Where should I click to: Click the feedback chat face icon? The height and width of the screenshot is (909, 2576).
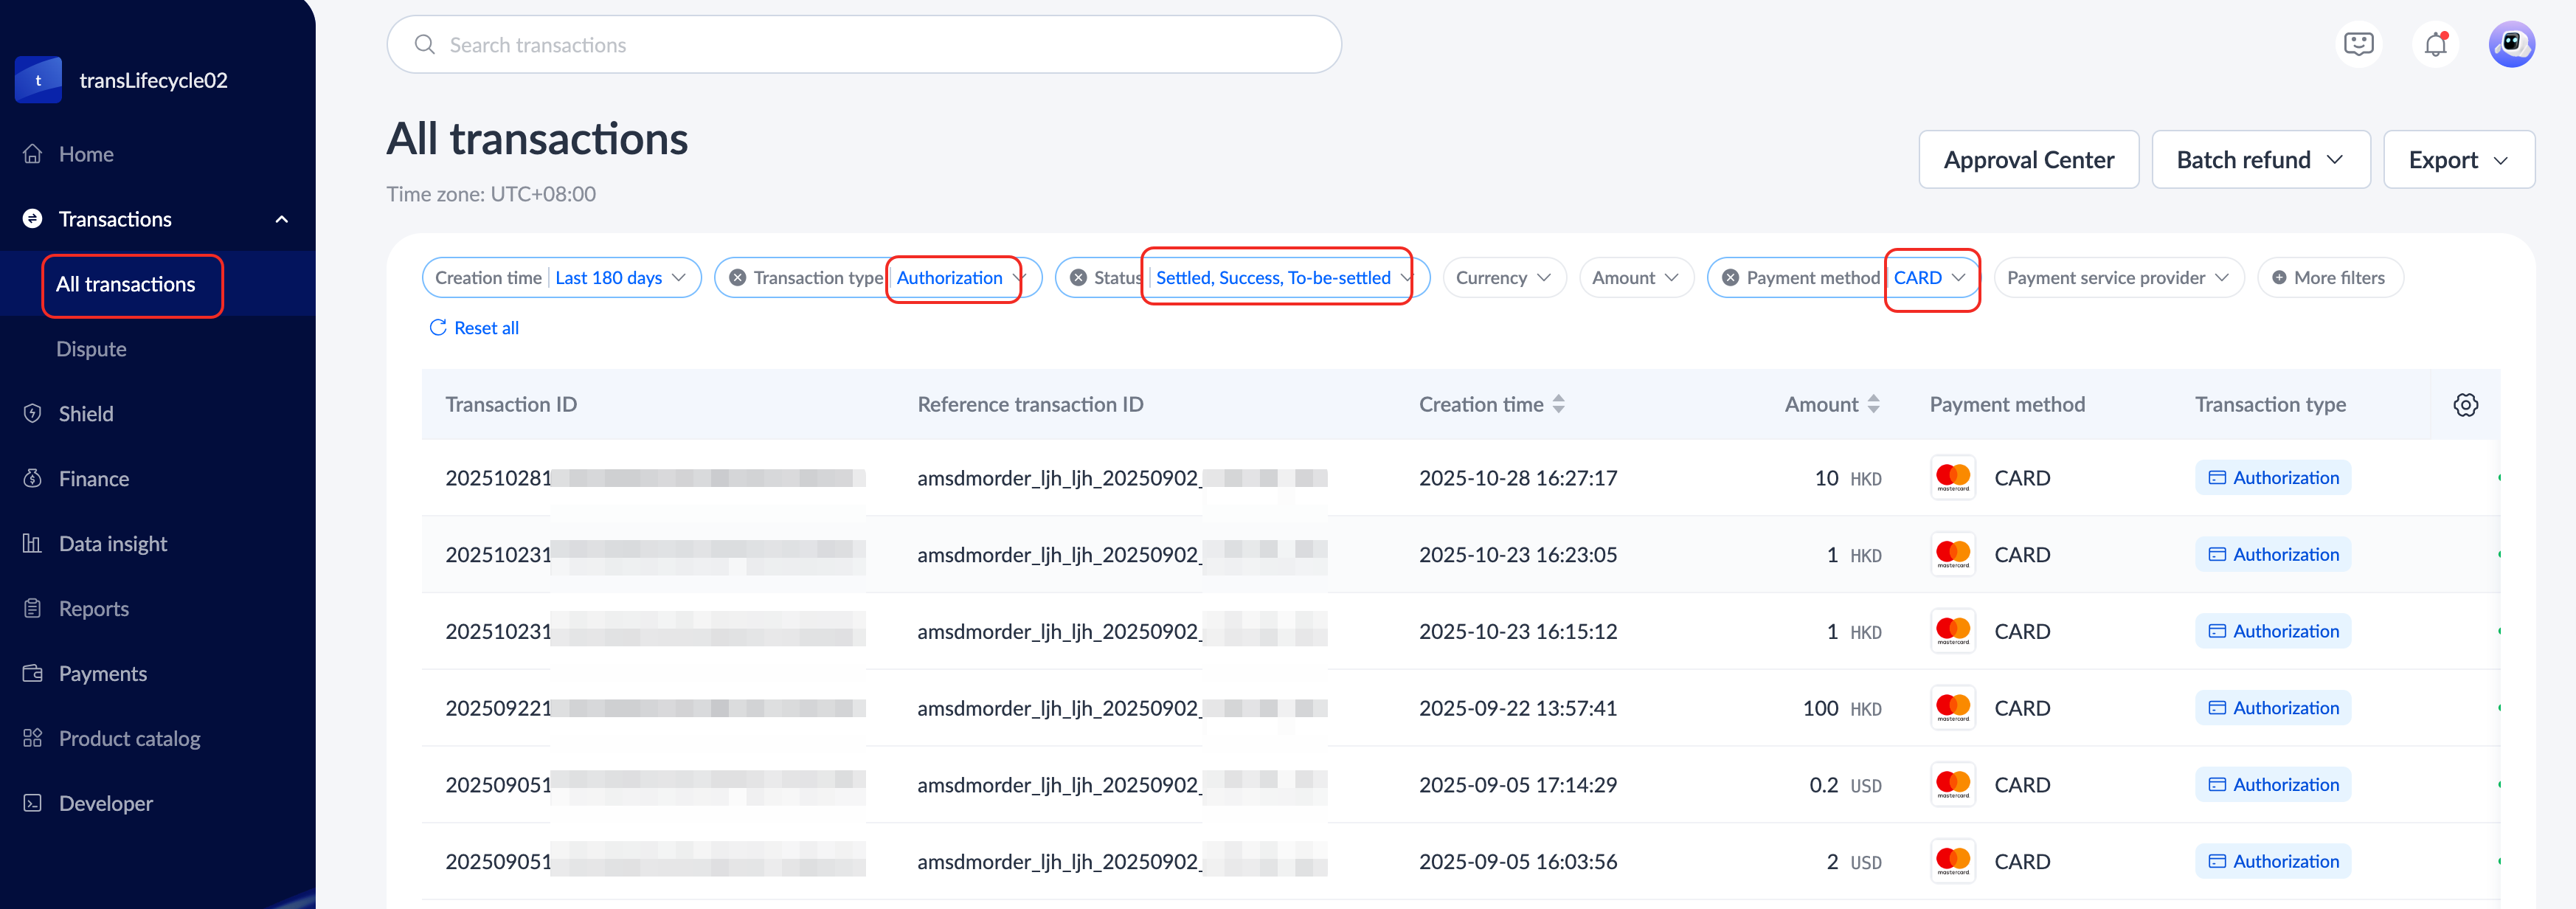(2358, 44)
